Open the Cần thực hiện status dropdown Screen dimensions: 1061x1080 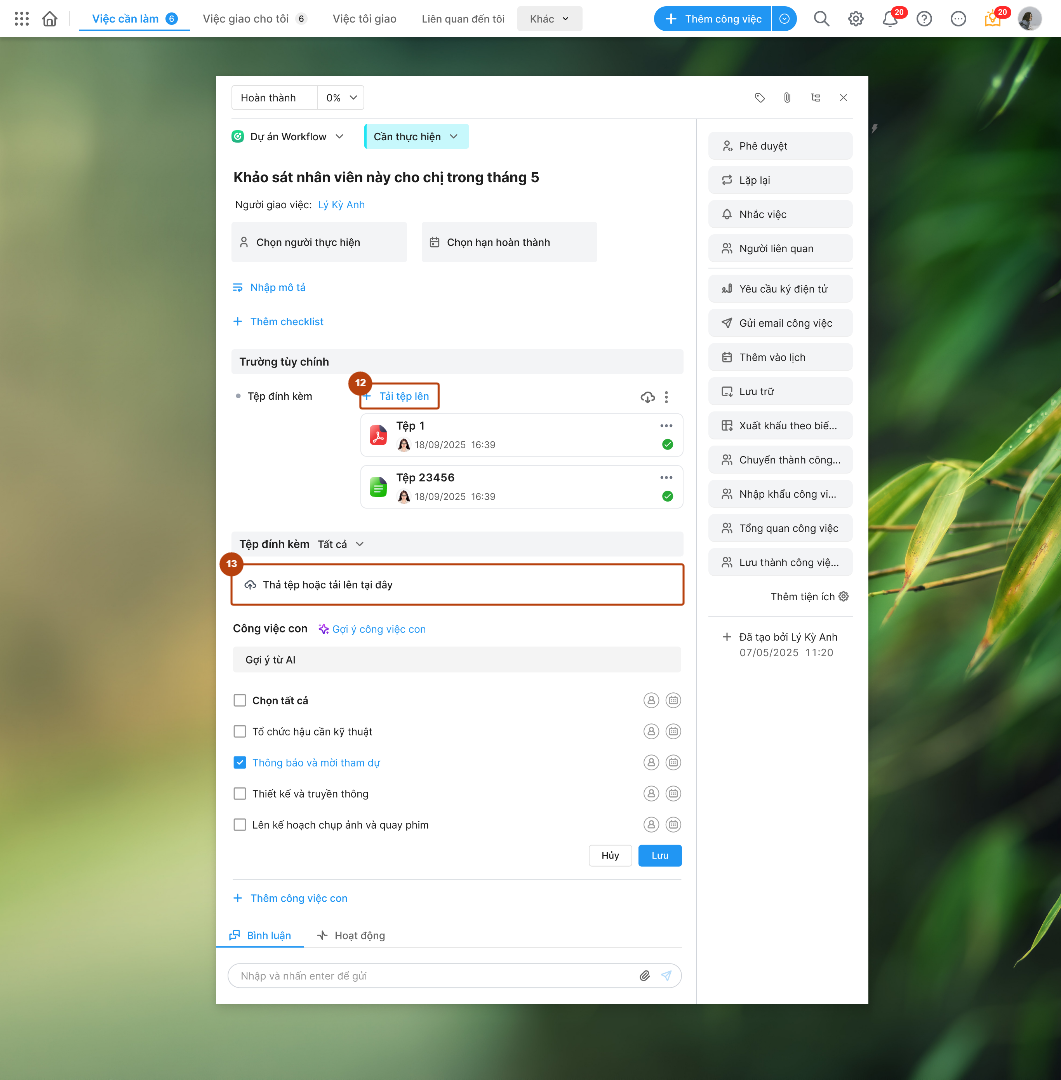pos(416,136)
